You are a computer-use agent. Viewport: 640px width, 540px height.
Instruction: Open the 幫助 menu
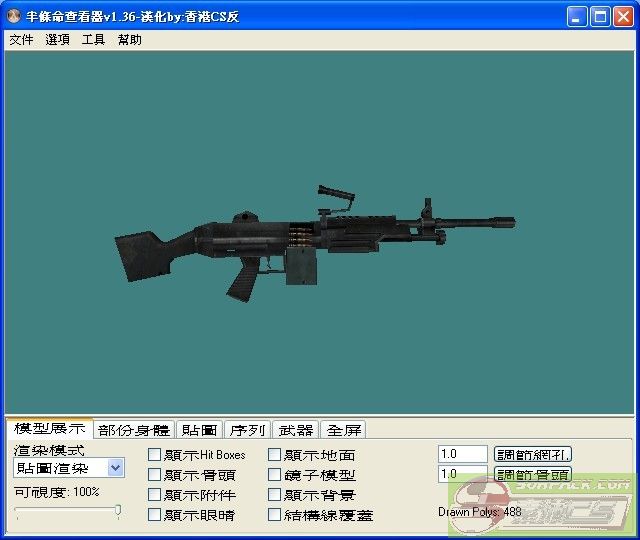129,40
